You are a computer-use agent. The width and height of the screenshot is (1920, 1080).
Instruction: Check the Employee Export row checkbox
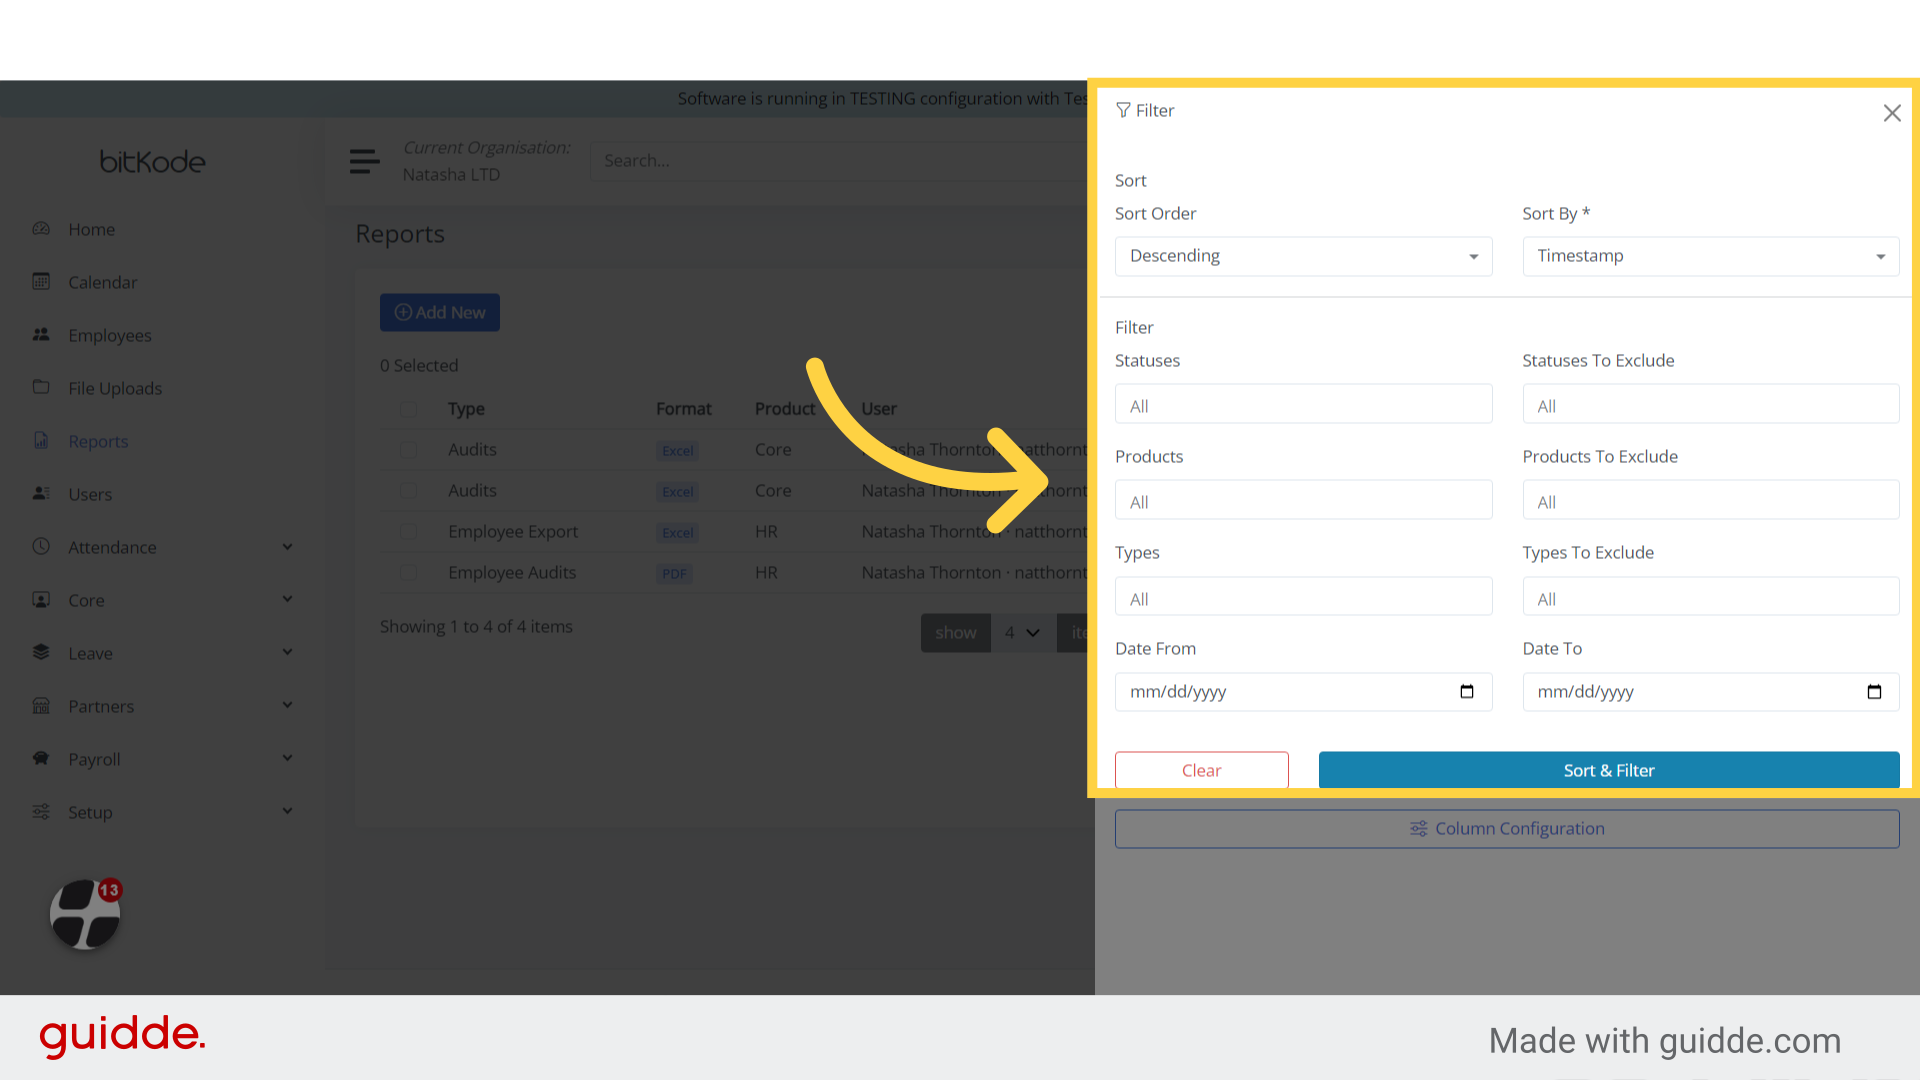[409, 532]
